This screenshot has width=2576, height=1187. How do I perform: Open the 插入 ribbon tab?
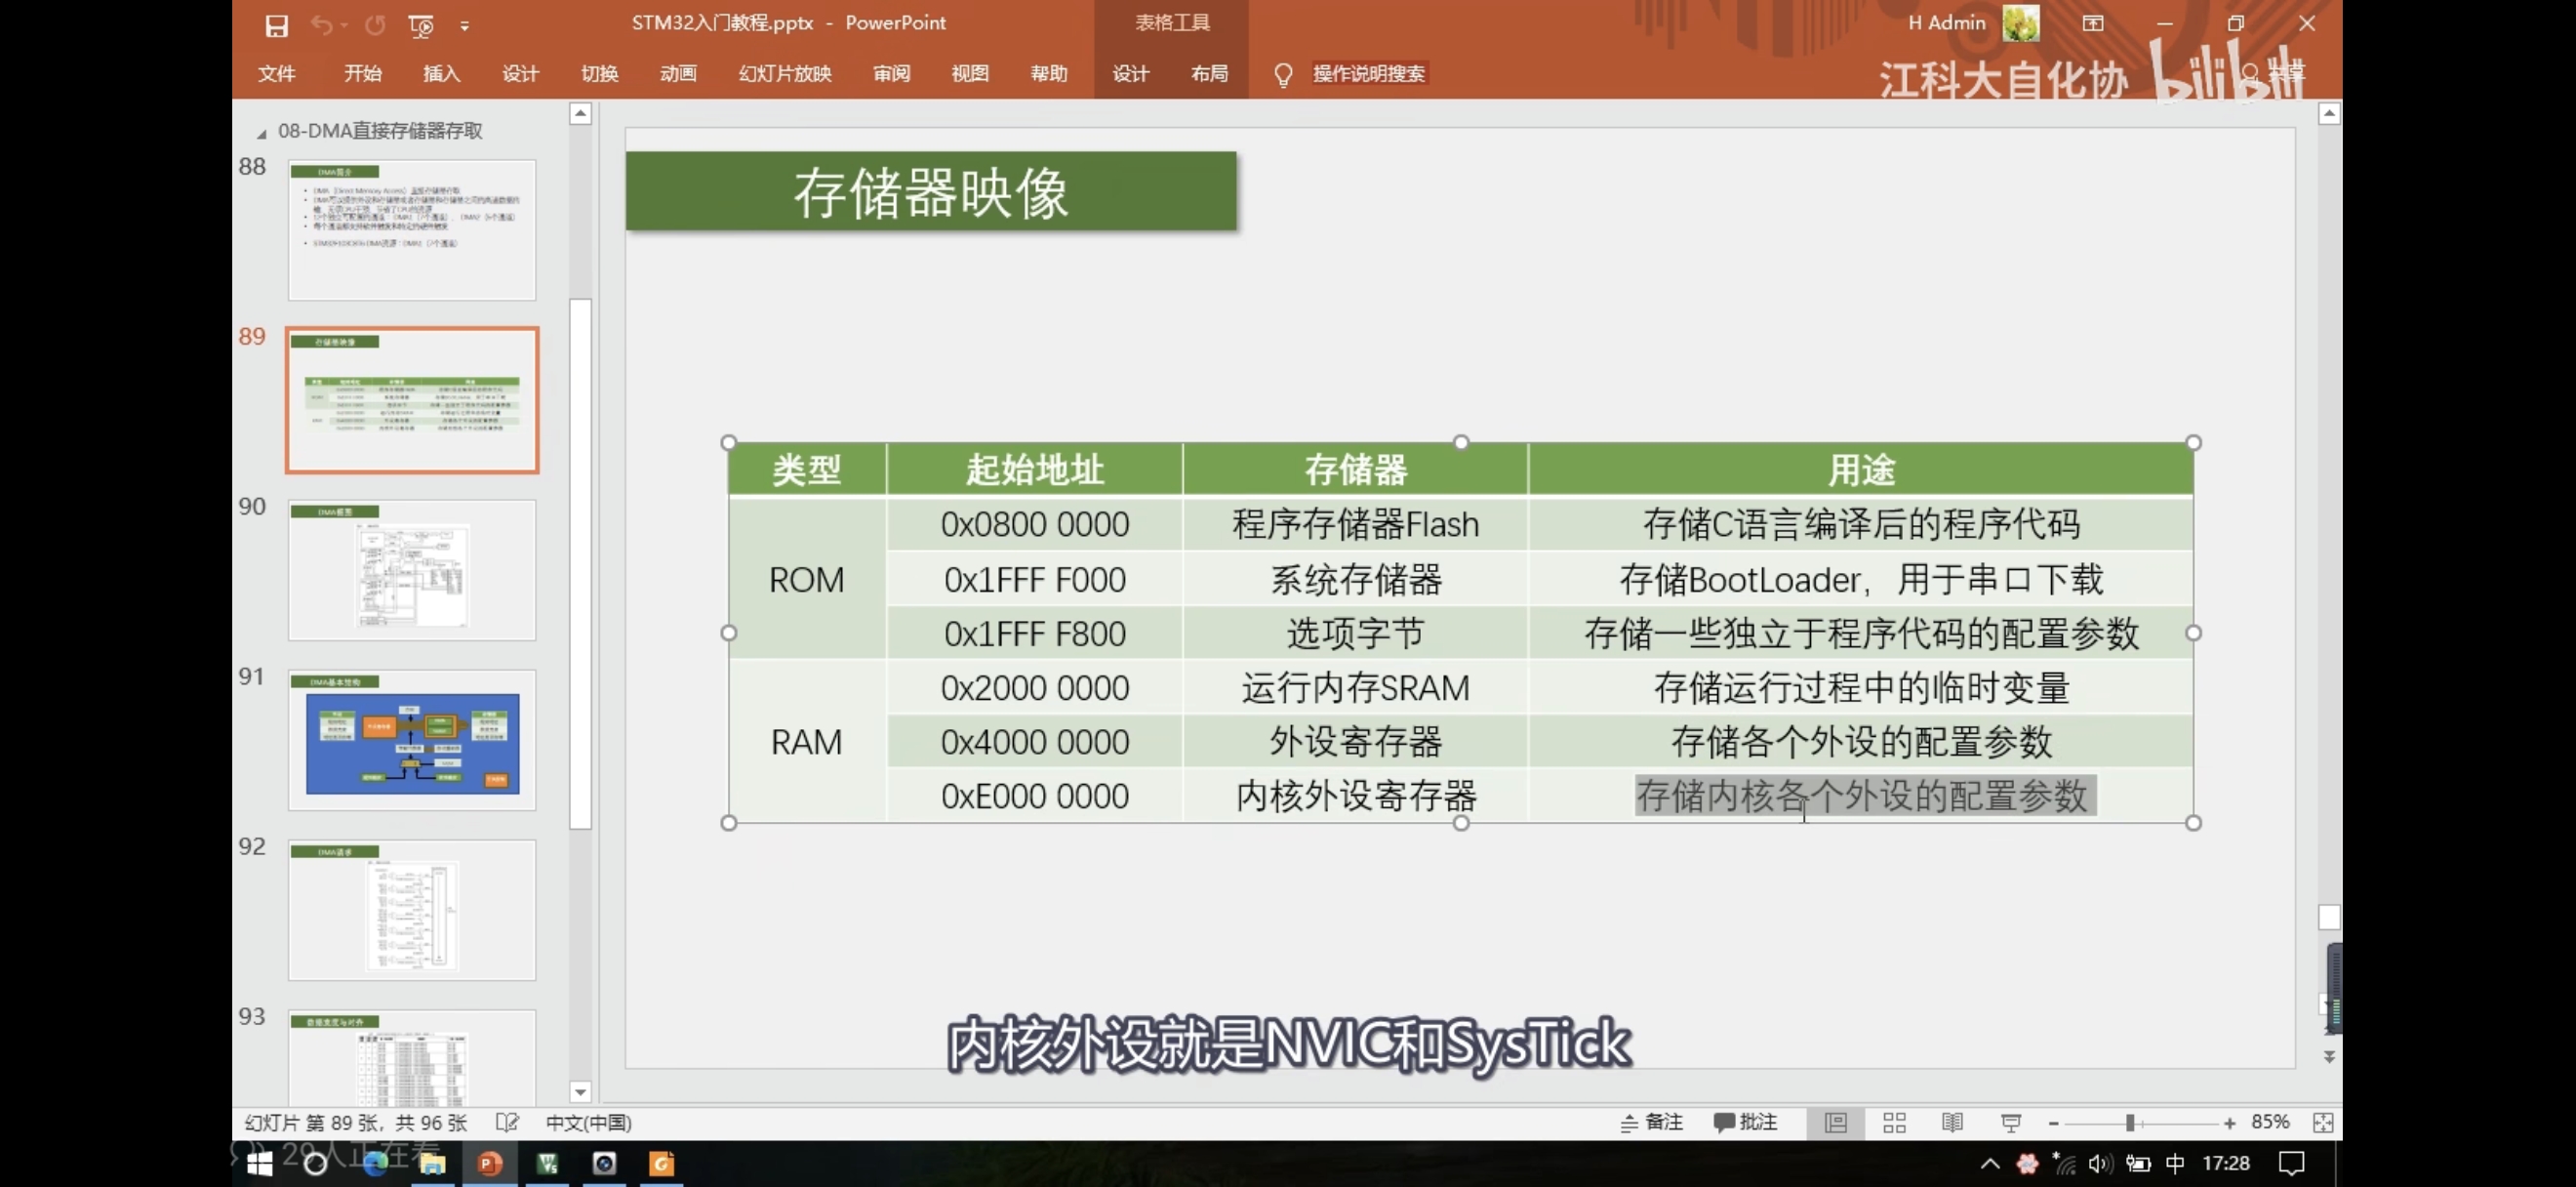pos(441,73)
